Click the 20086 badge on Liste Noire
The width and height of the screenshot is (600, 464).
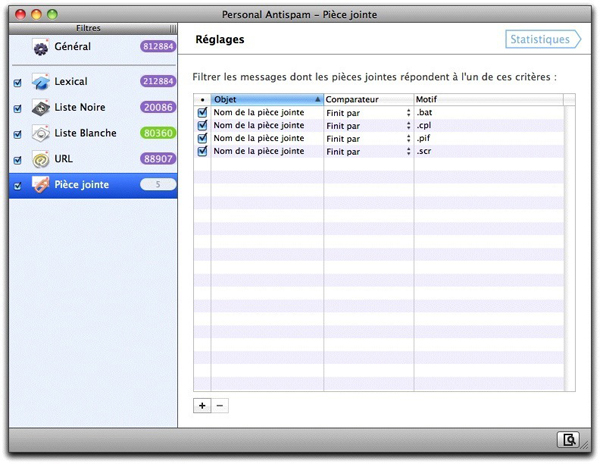click(158, 107)
